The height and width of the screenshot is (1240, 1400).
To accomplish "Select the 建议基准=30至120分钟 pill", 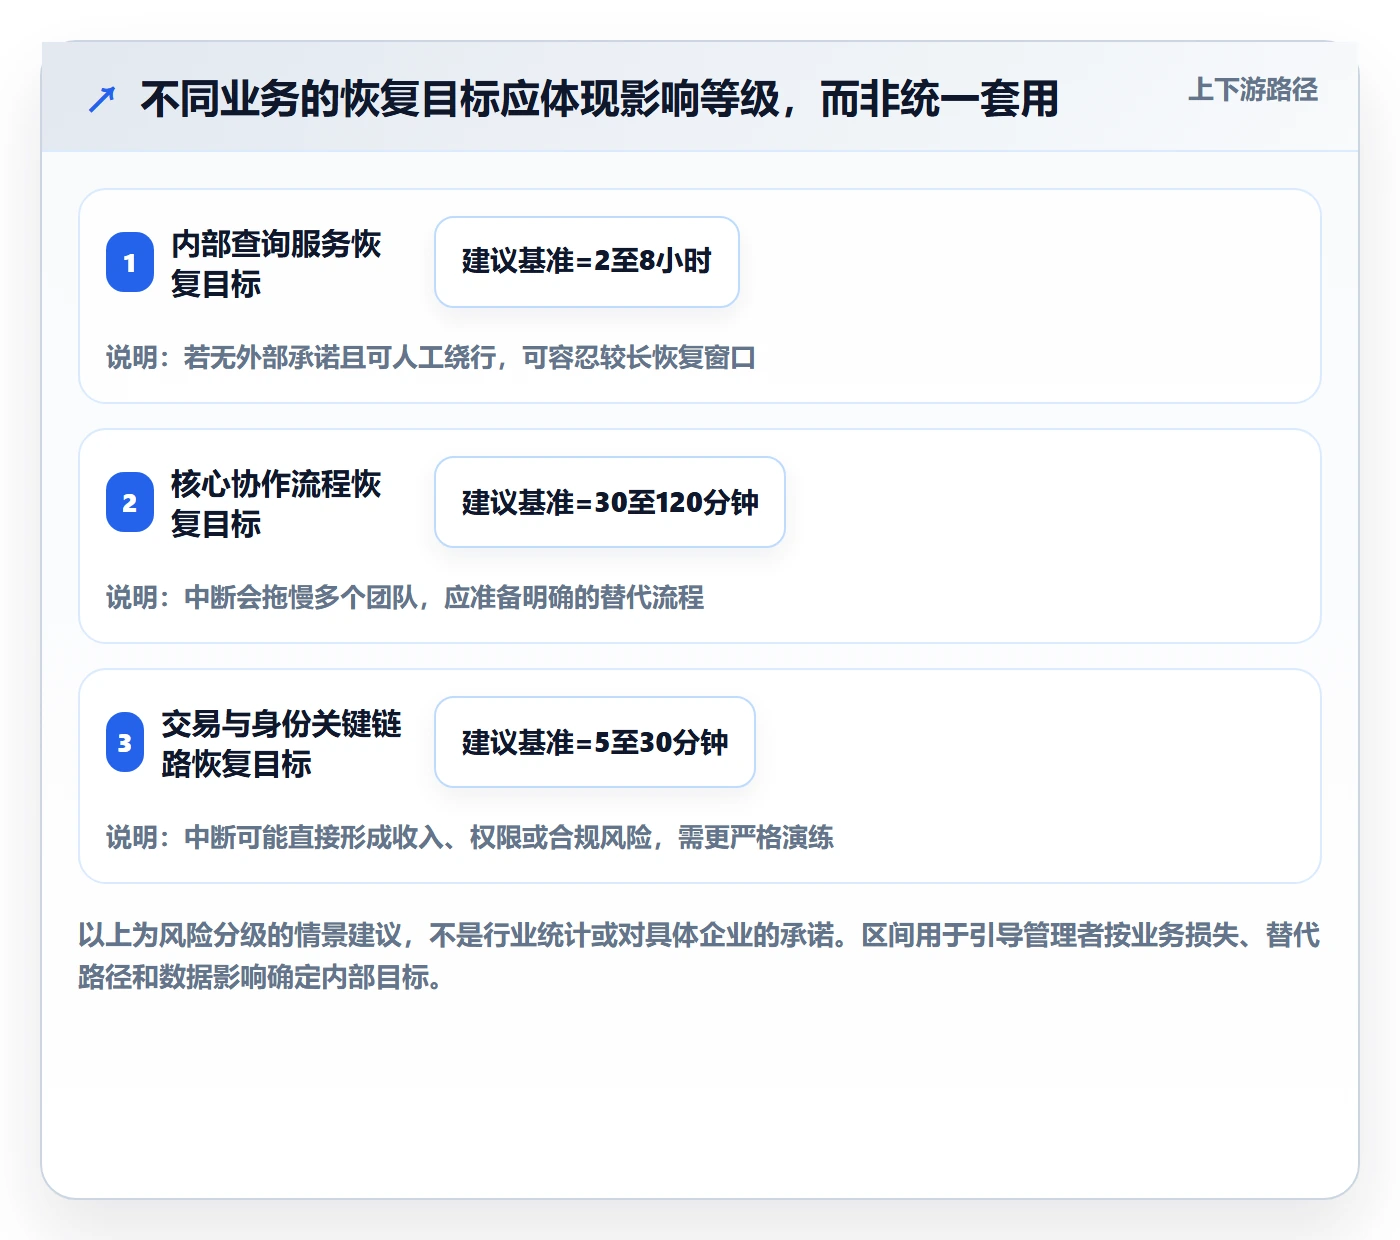I will click(610, 502).
